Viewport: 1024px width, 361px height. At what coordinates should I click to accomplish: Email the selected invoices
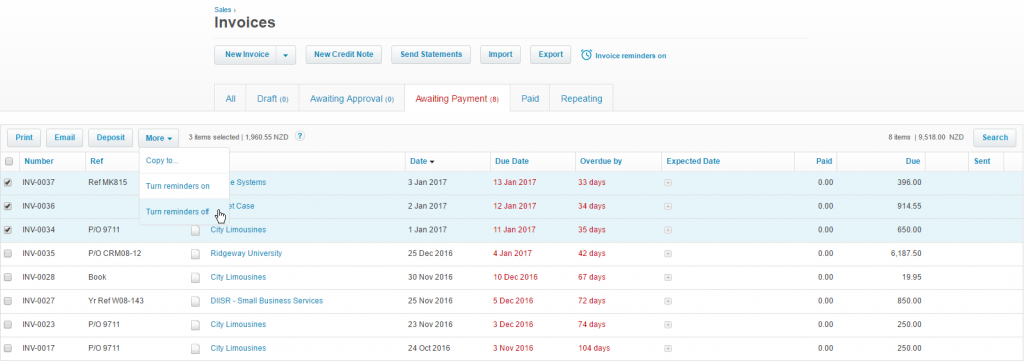click(x=65, y=138)
